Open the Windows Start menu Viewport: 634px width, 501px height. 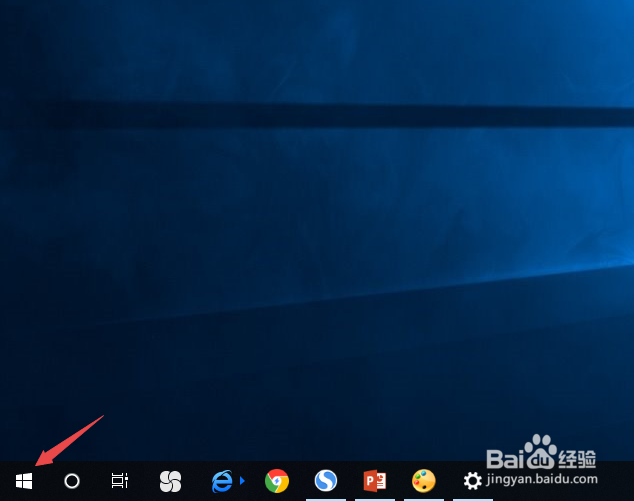coord(24,481)
